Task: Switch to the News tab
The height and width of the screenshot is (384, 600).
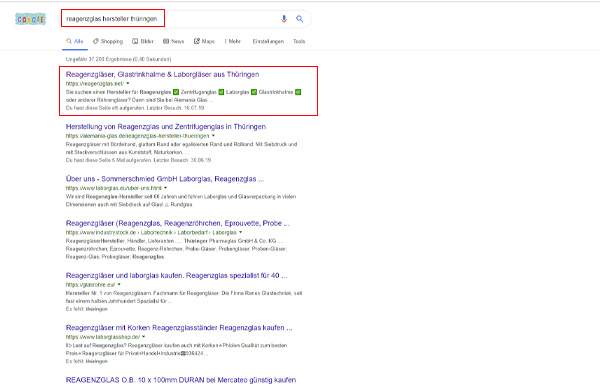Action: click(x=174, y=41)
